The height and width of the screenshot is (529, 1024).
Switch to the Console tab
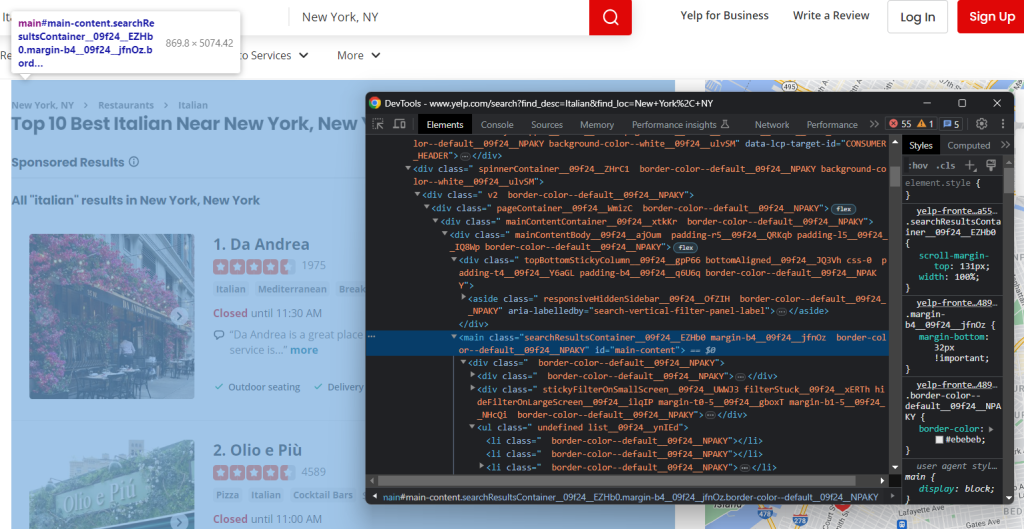[497, 125]
